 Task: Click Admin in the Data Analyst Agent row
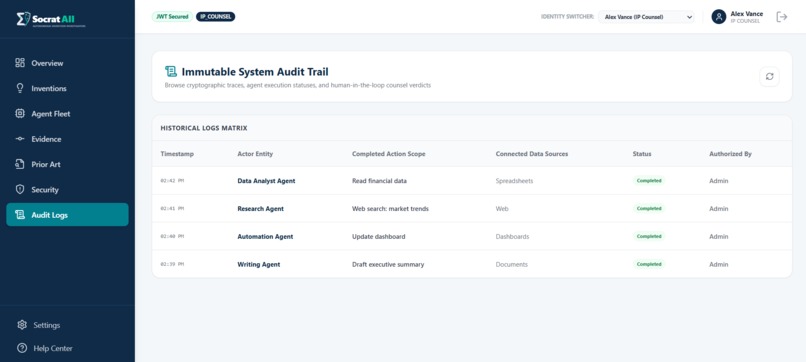tap(719, 180)
